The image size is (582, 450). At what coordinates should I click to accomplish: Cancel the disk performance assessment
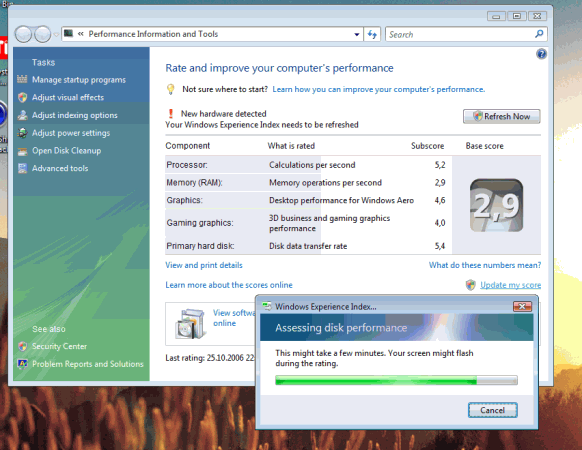492,410
